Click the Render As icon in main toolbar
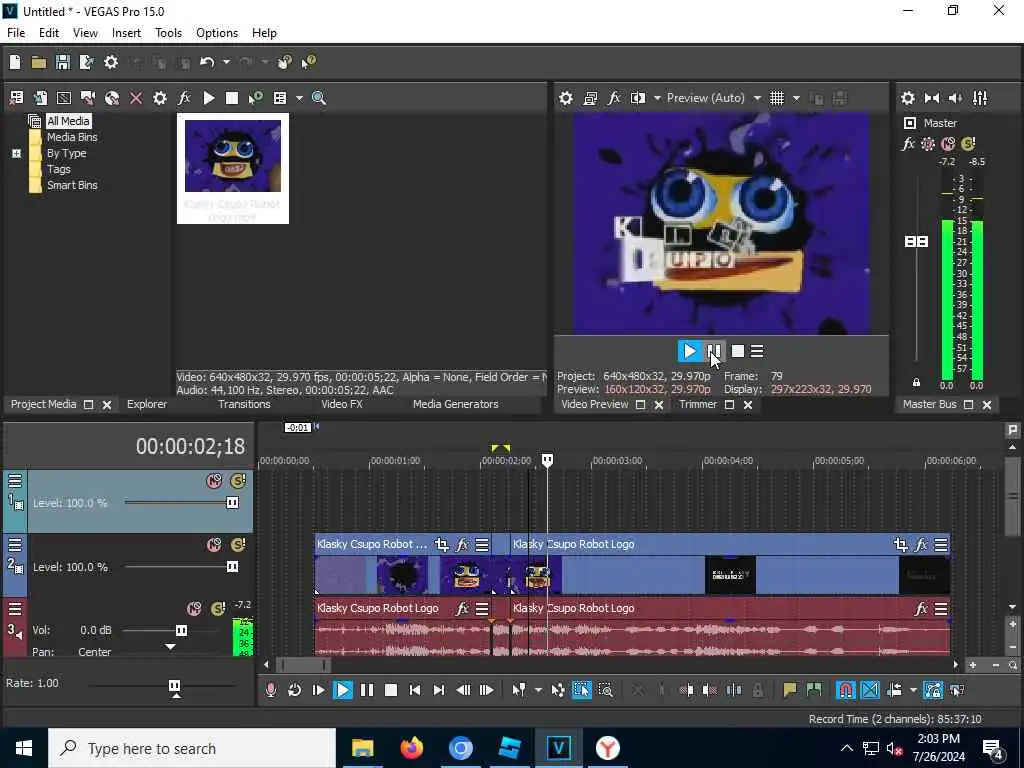The width and height of the screenshot is (1024, 768). tap(86, 62)
